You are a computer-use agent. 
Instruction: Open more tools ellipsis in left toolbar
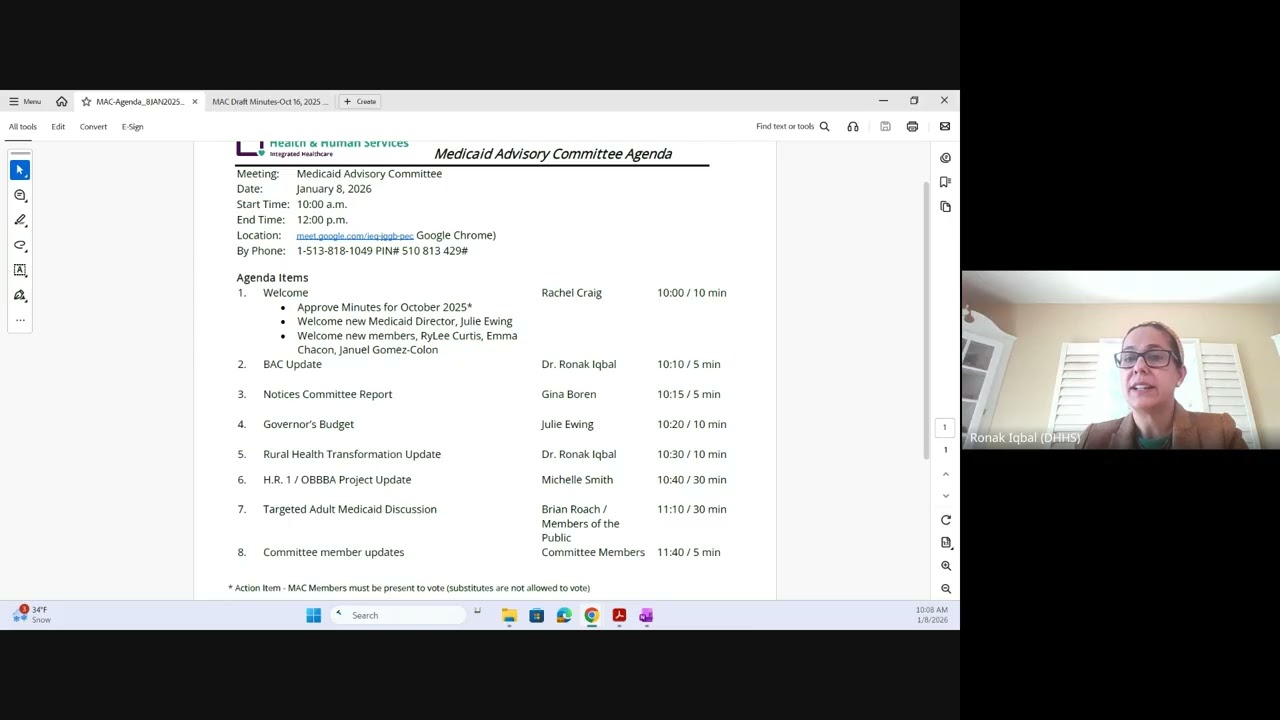20,320
